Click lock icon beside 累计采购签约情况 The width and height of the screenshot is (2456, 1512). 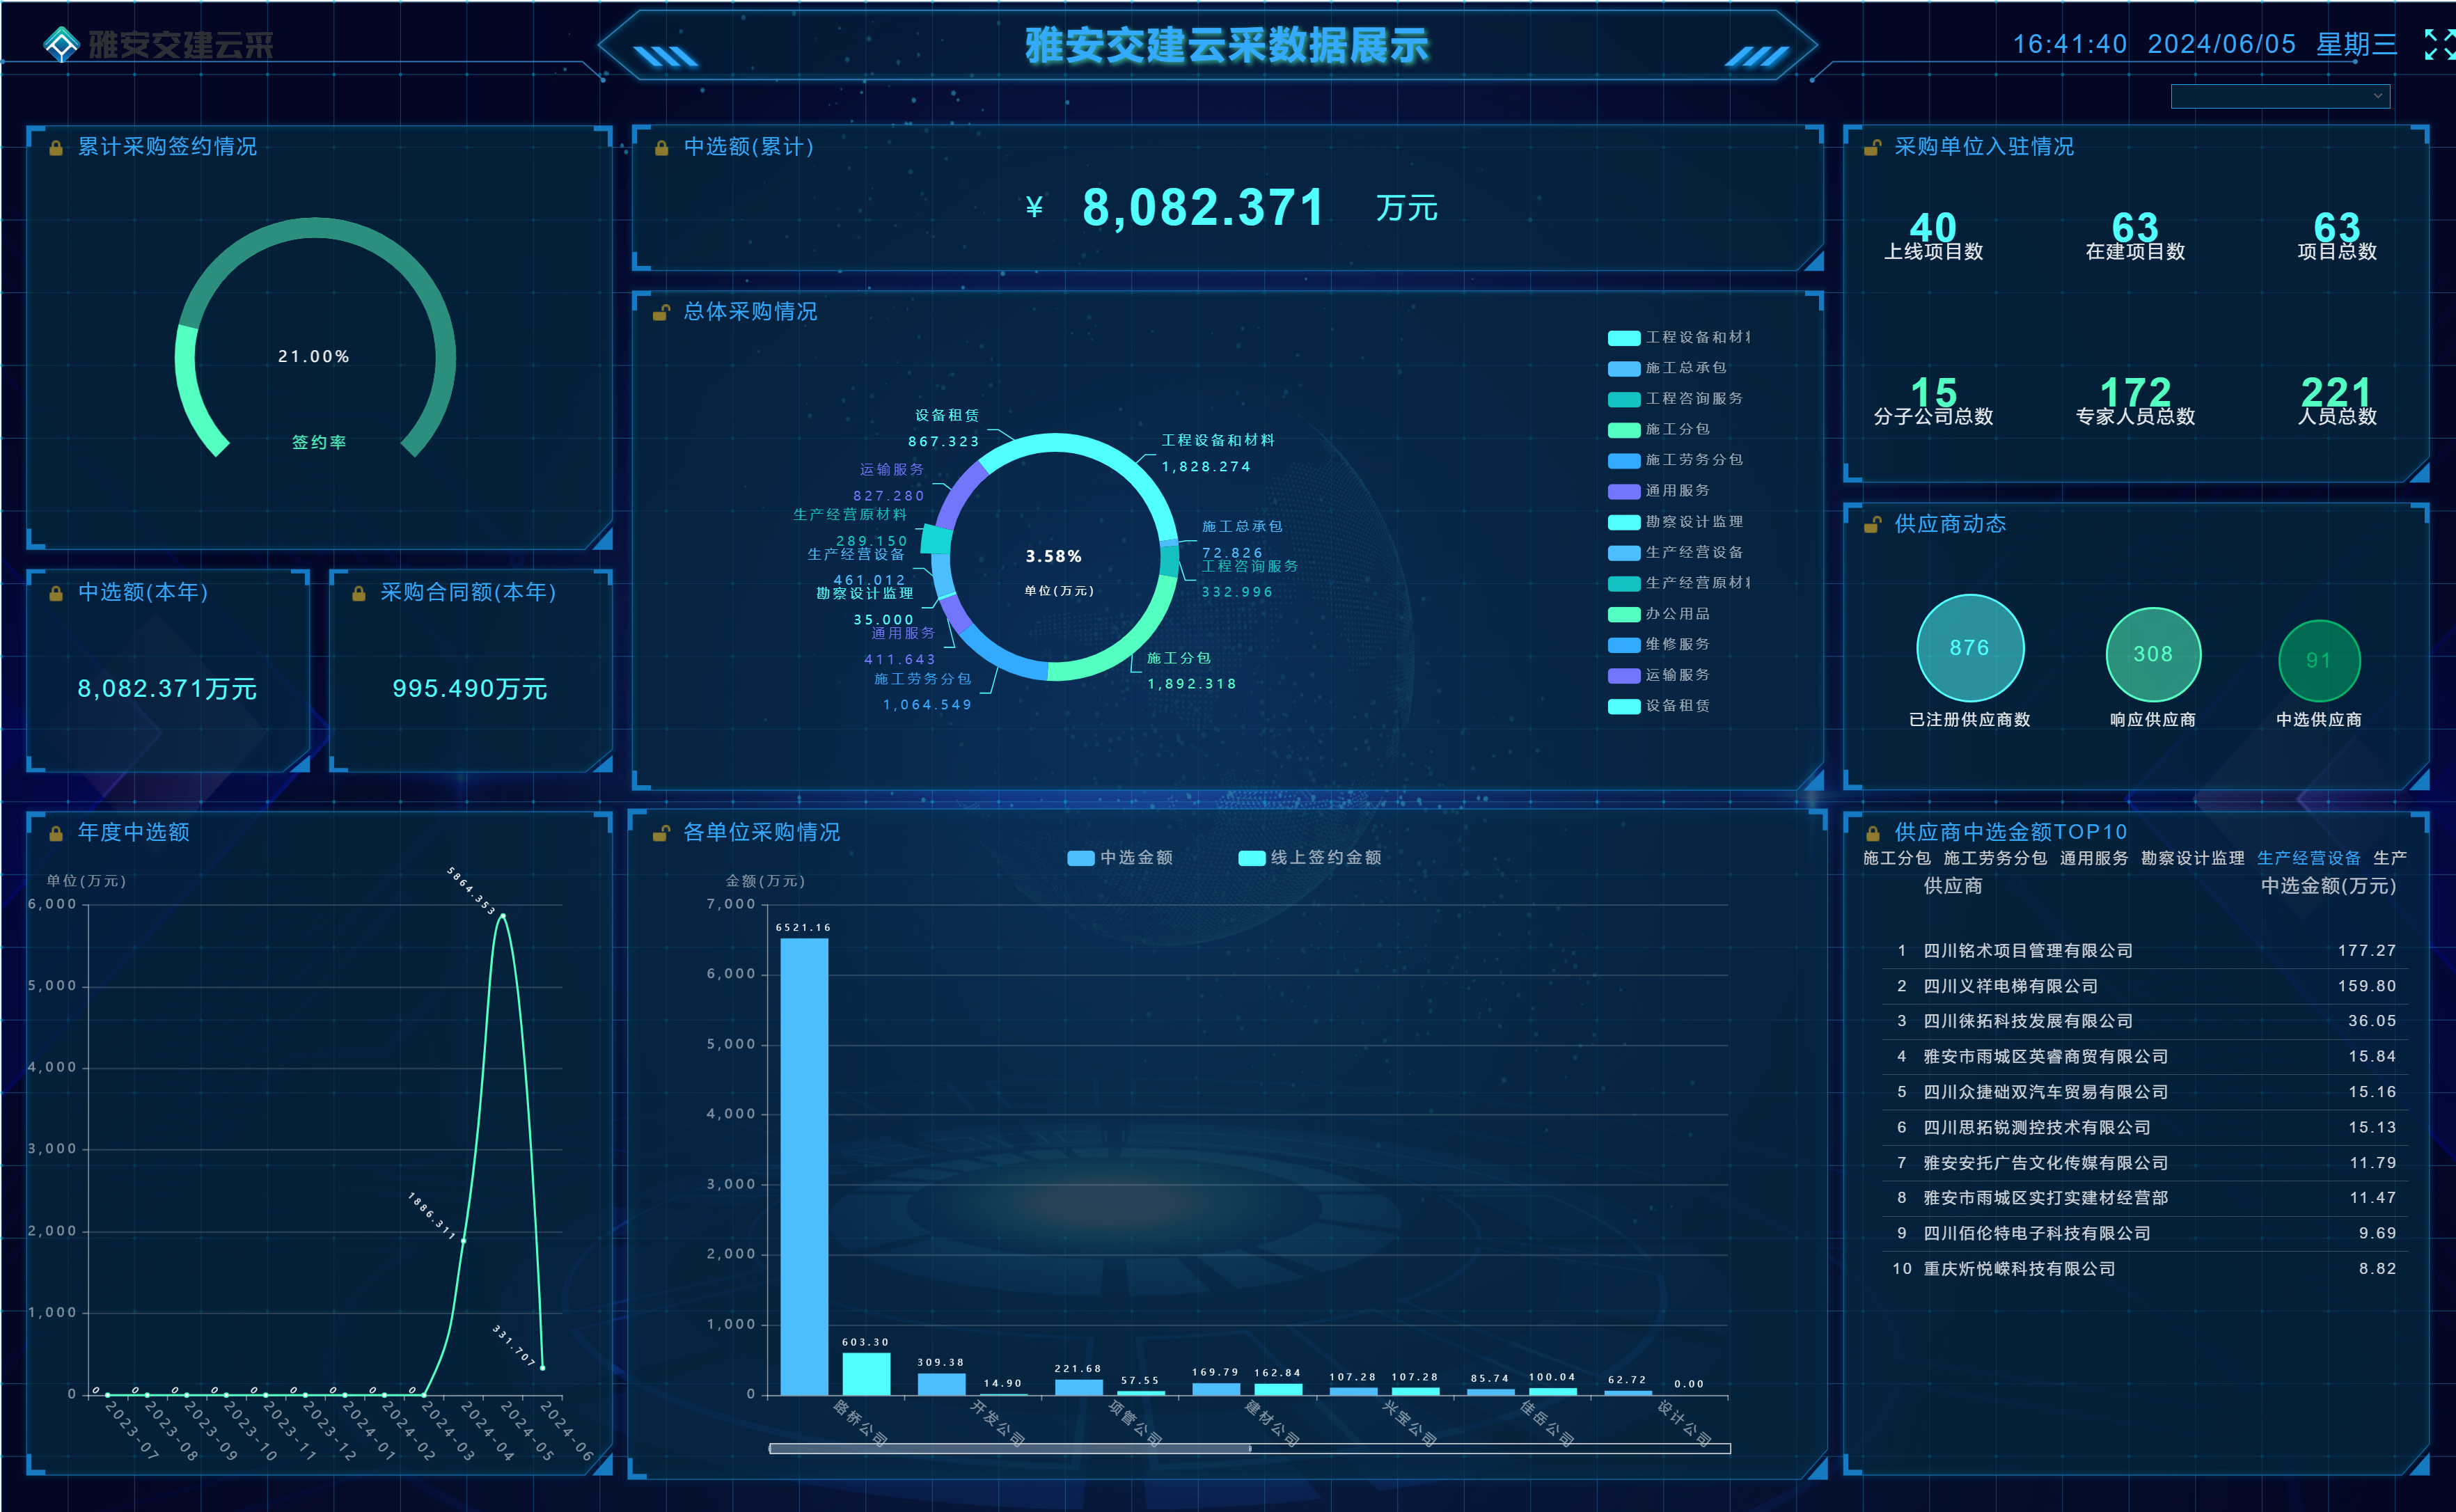coord(56,148)
